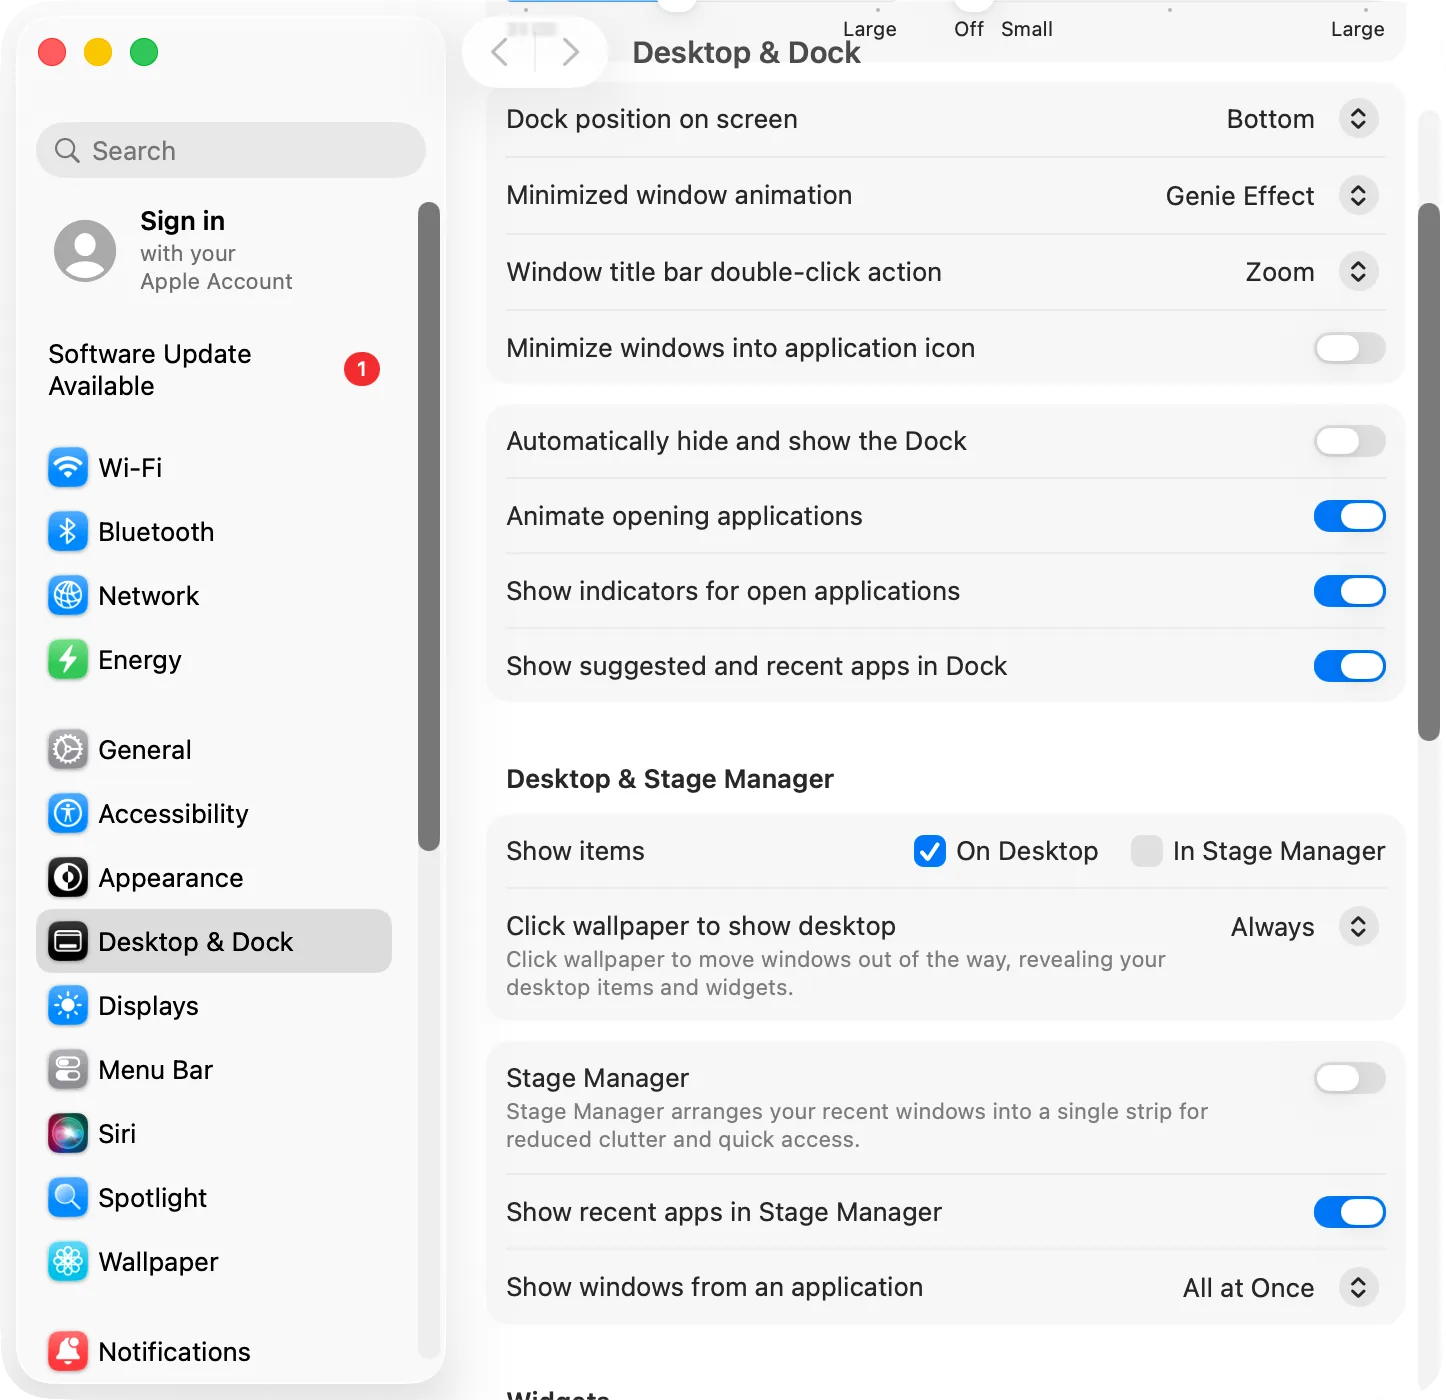Uncheck the On Desktop checkbox

(930, 851)
